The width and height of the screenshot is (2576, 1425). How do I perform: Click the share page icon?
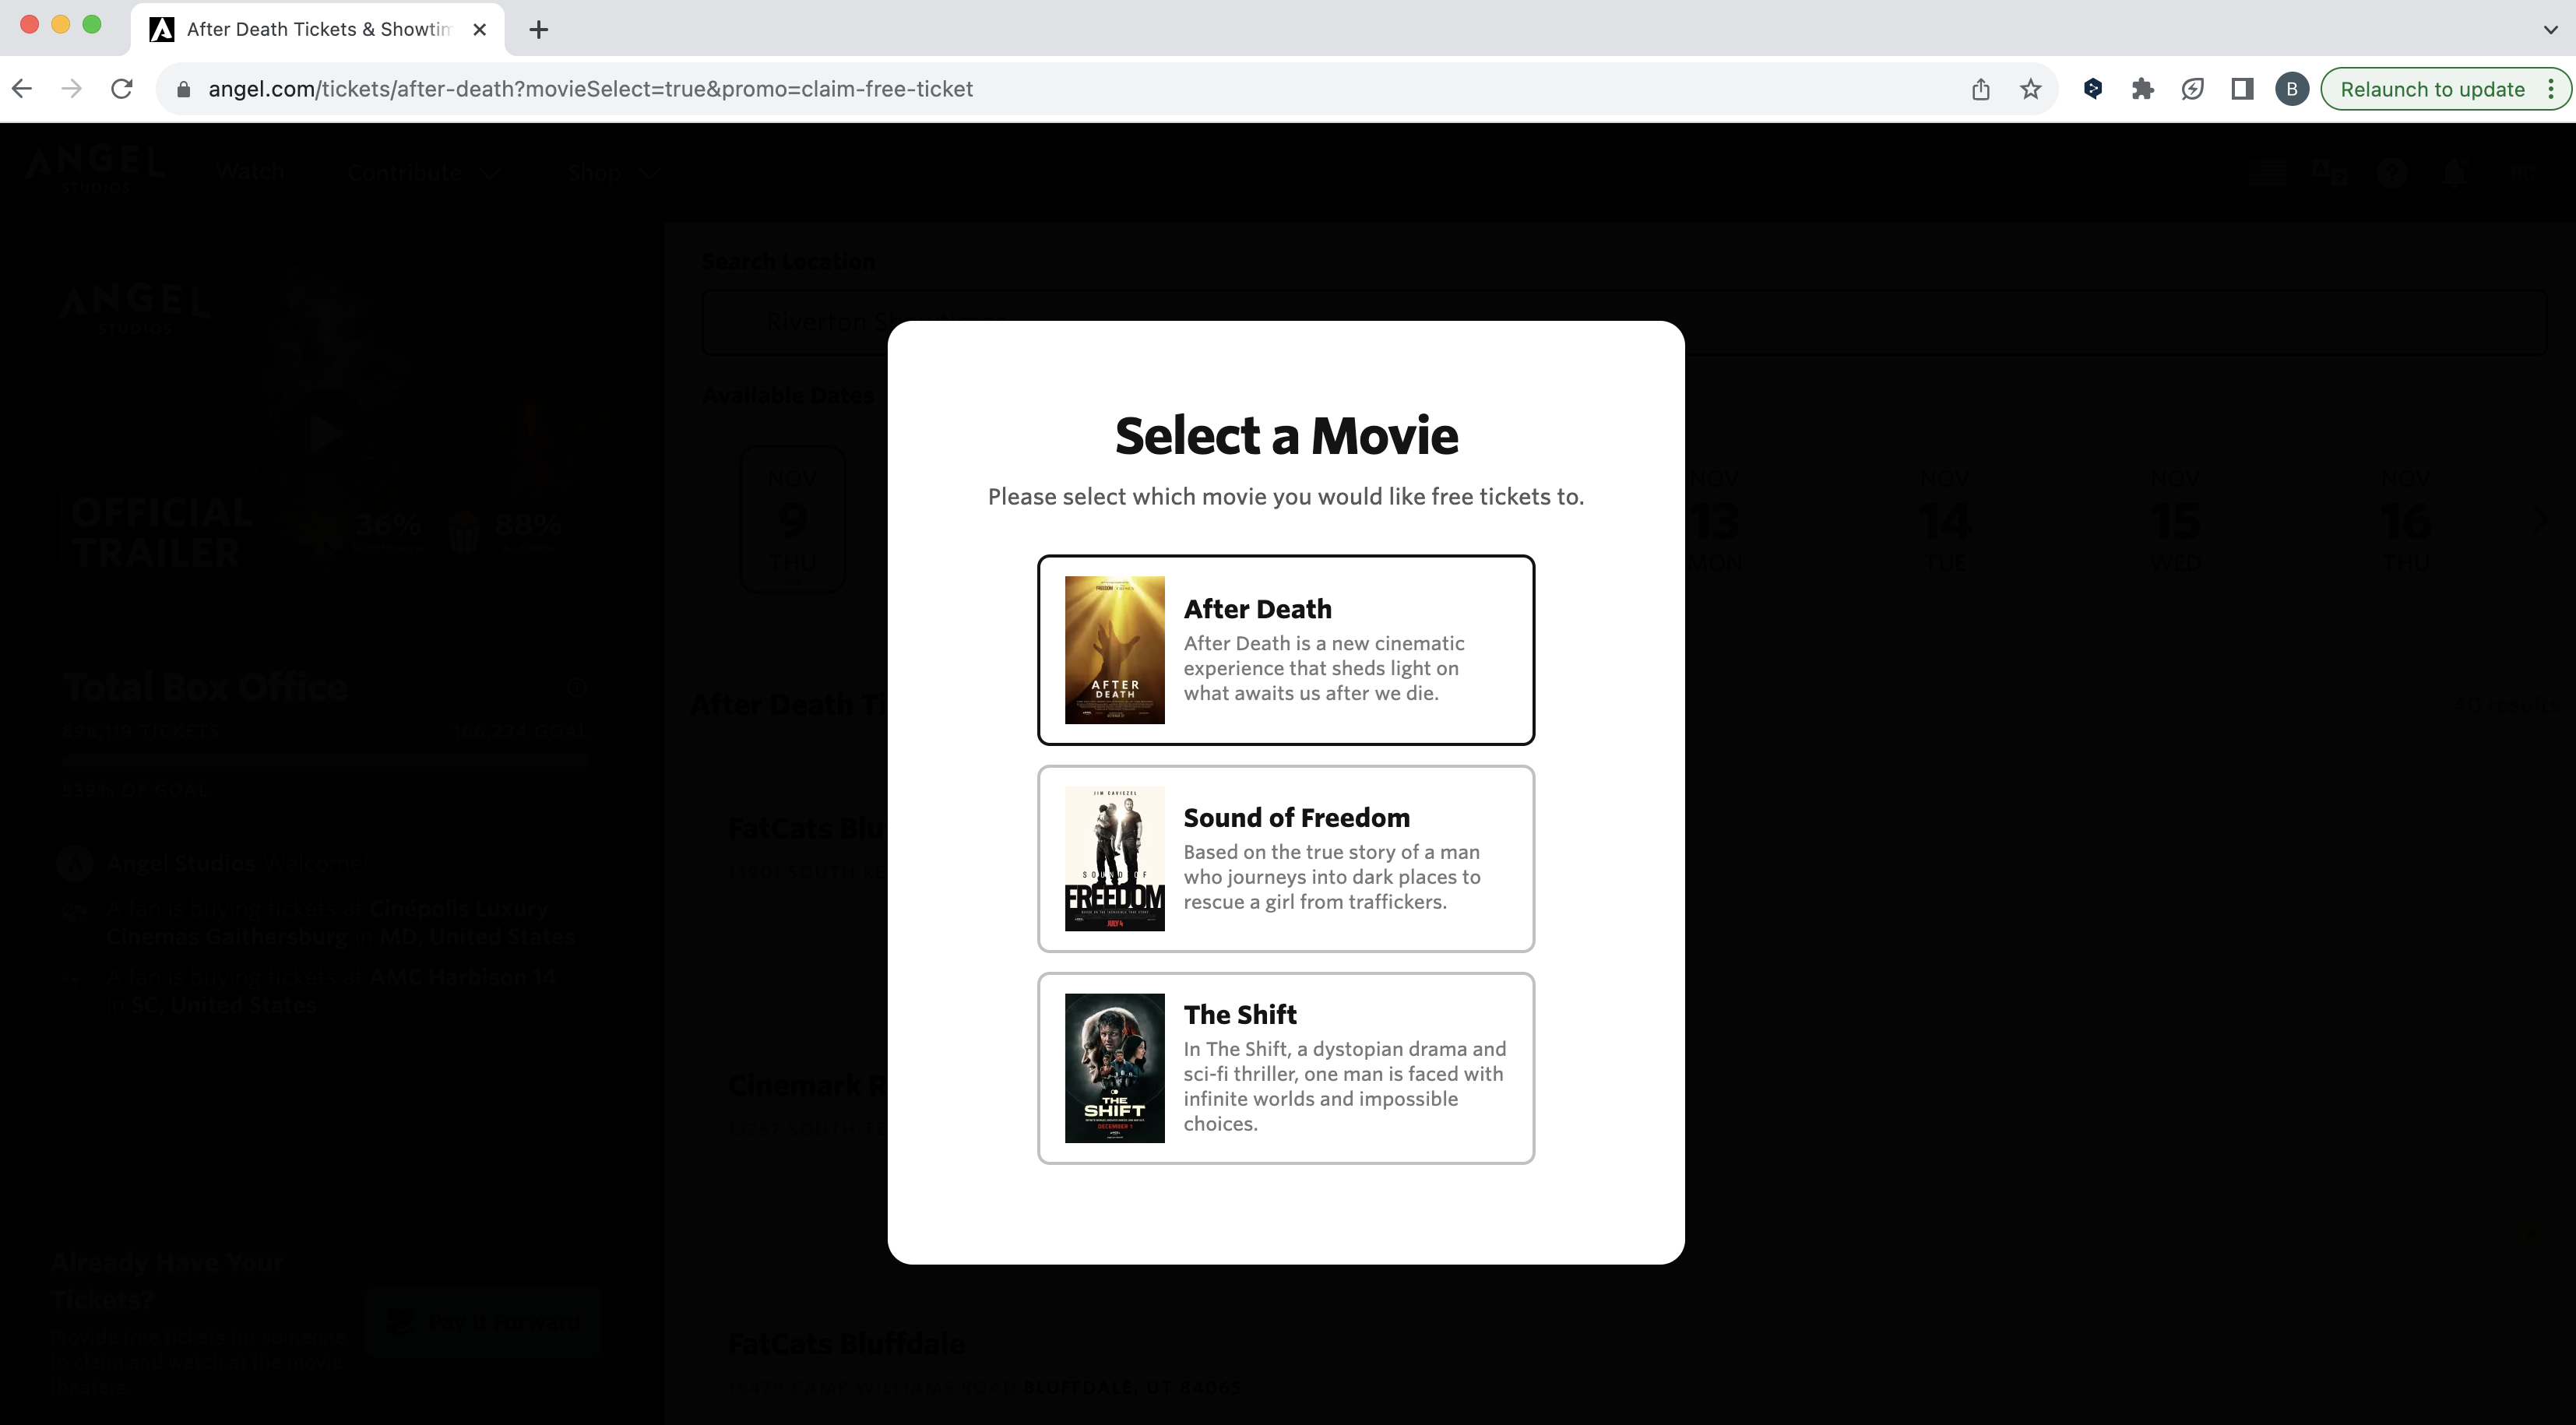1980,89
